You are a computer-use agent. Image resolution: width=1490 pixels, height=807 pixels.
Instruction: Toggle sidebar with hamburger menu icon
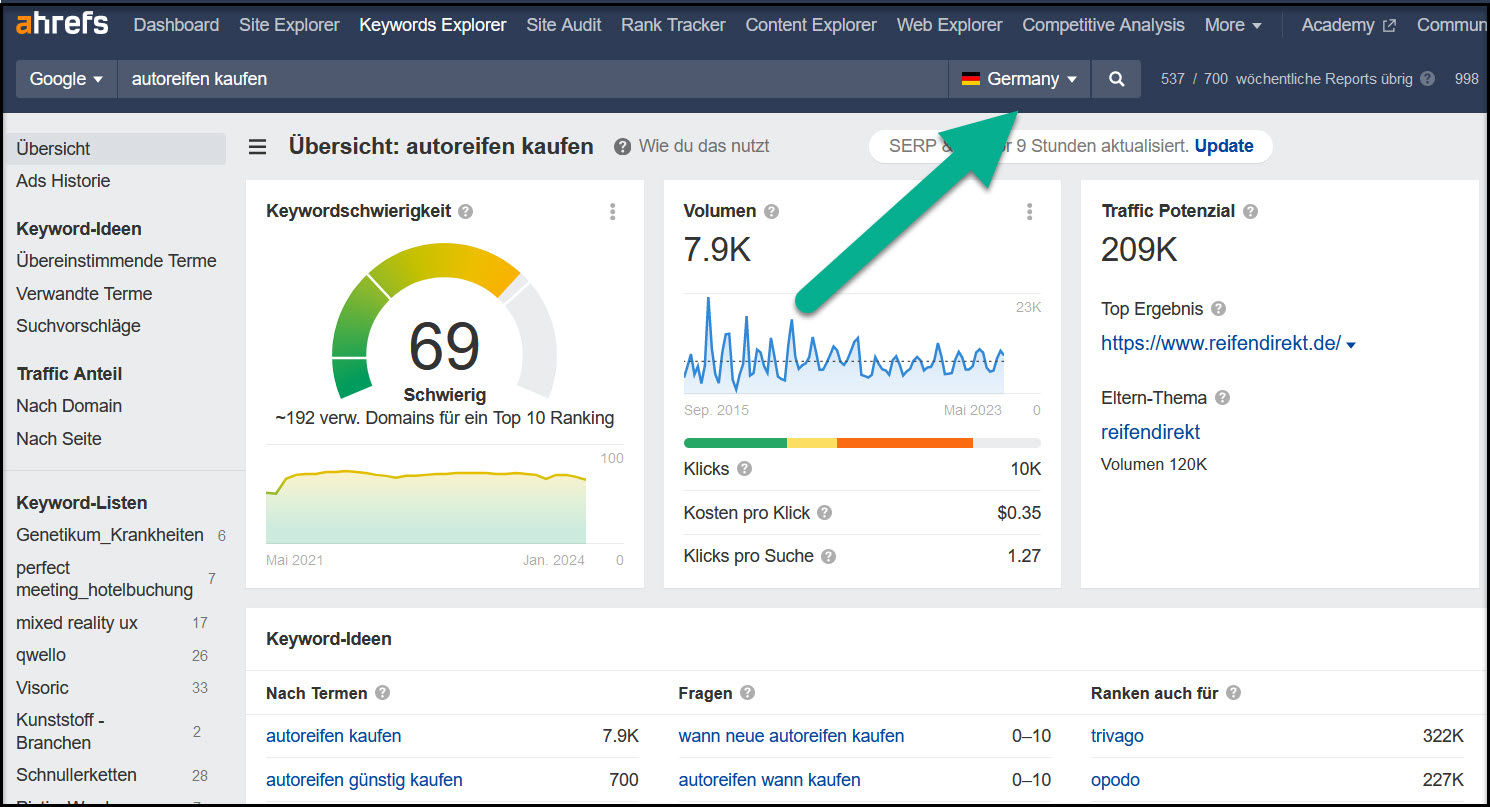pyautogui.click(x=258, y=147)
